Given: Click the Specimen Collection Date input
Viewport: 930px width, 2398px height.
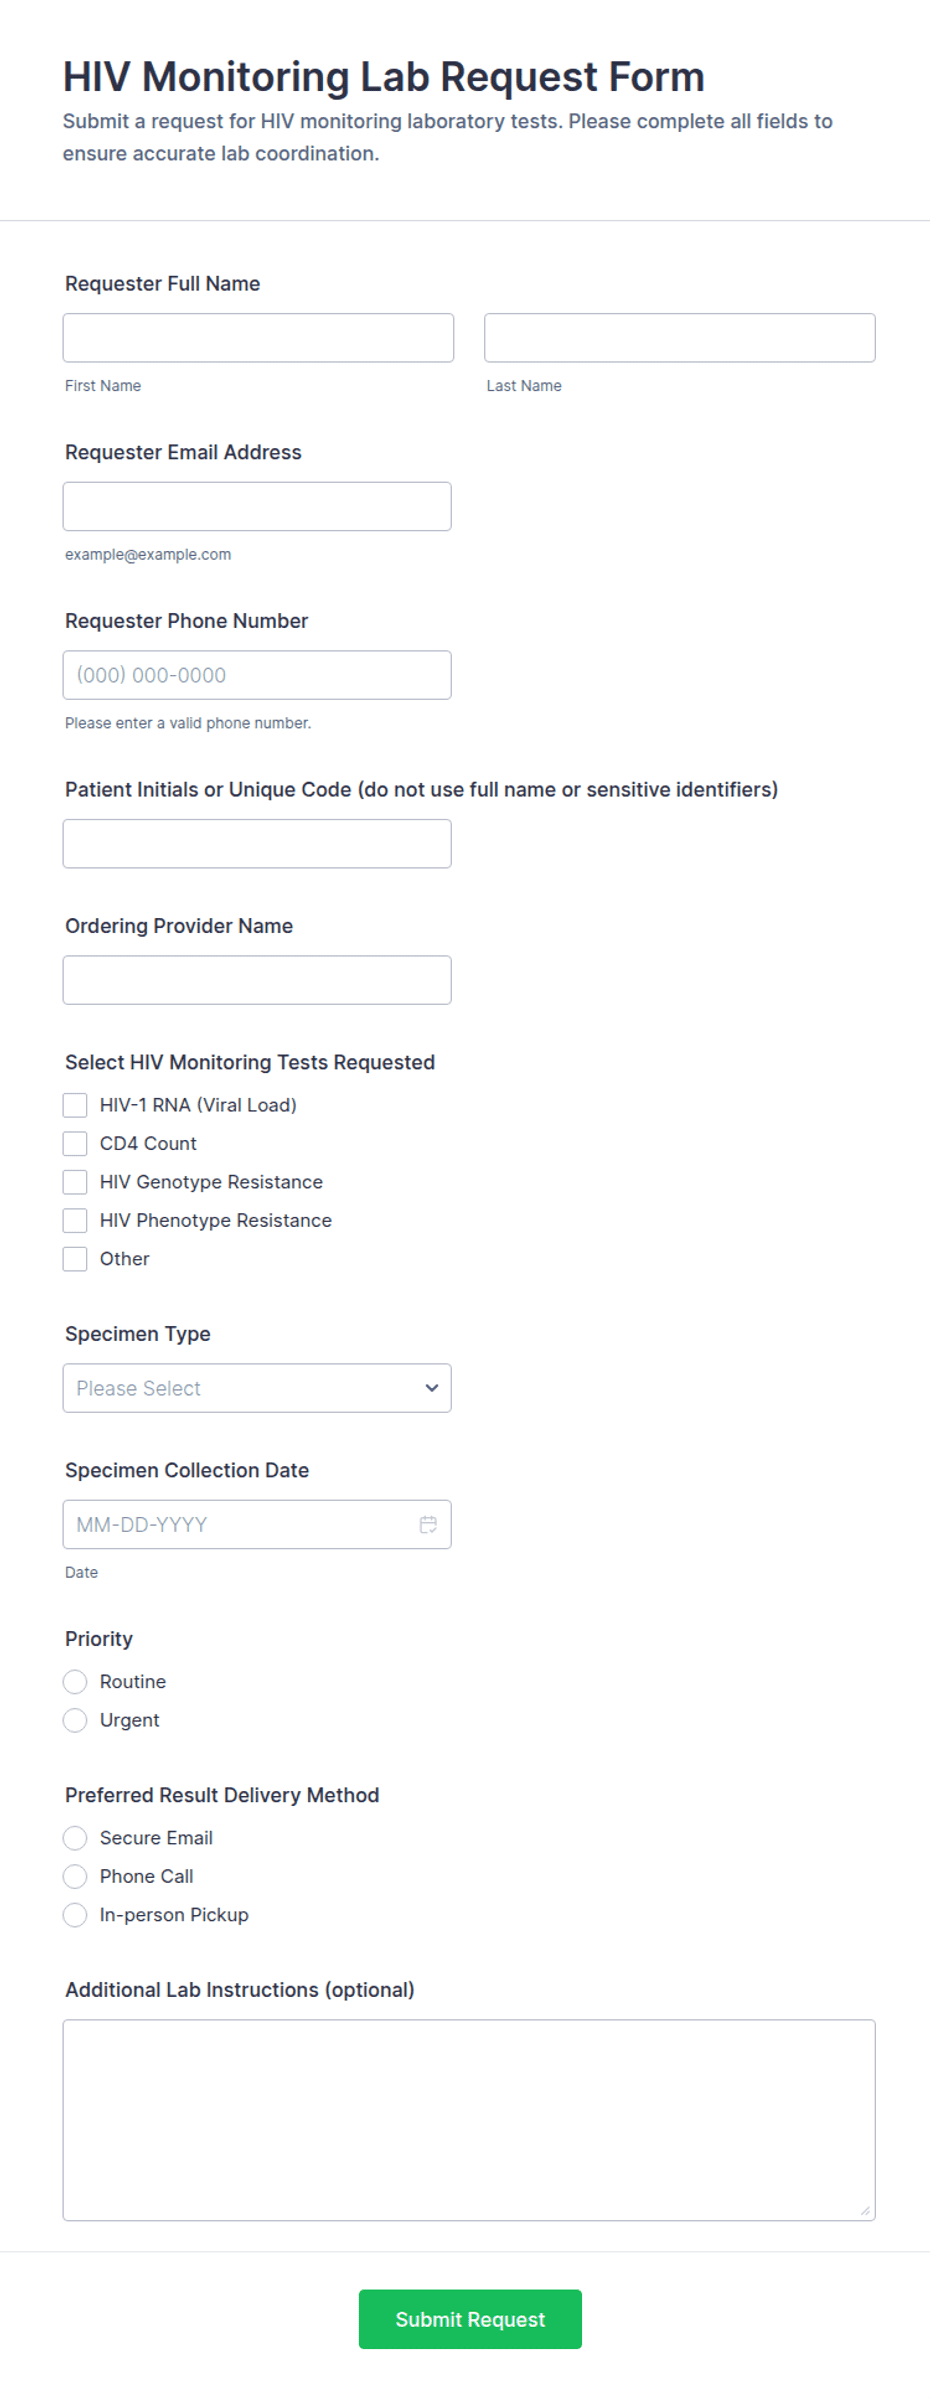Looking at the screenshot, I should tap(257, 1524).
